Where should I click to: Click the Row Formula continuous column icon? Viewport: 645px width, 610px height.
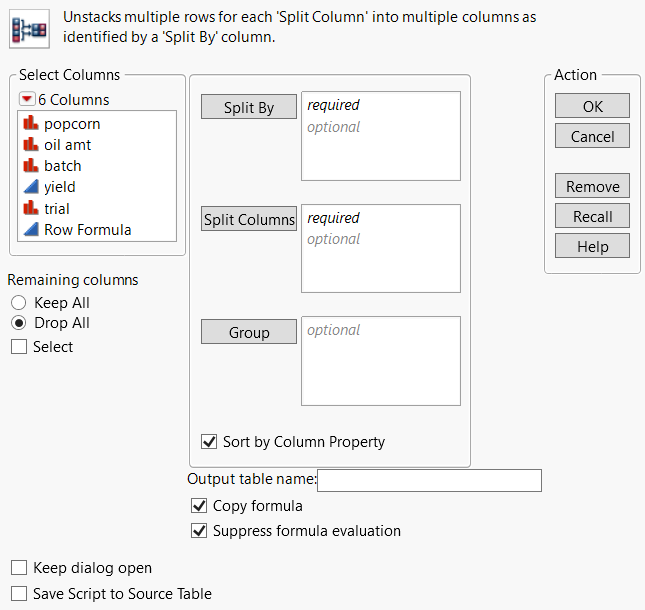click(x=29, y=230)
